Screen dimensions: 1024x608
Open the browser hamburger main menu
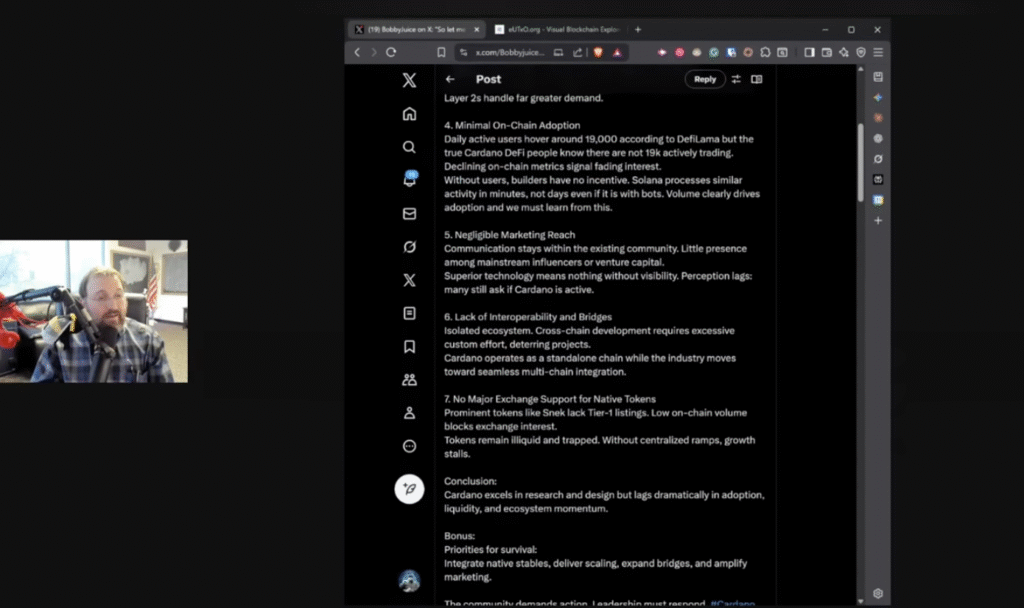point(878,52)
